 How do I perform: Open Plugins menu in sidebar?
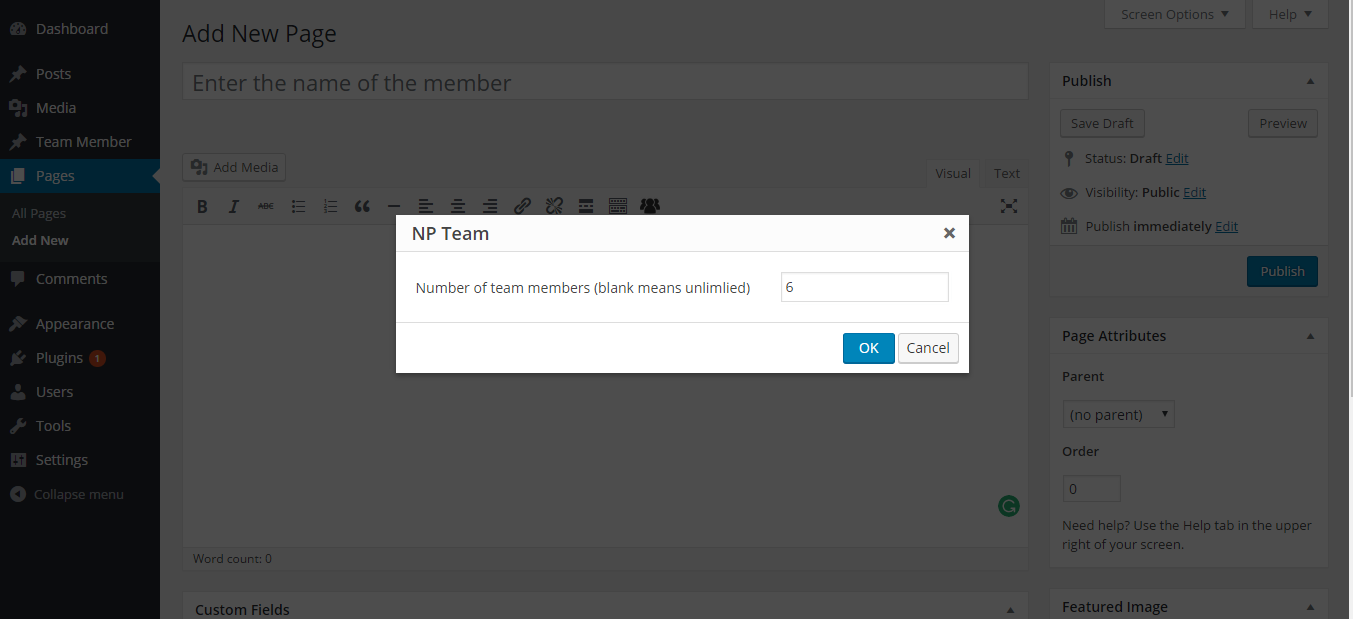point(80,358)
